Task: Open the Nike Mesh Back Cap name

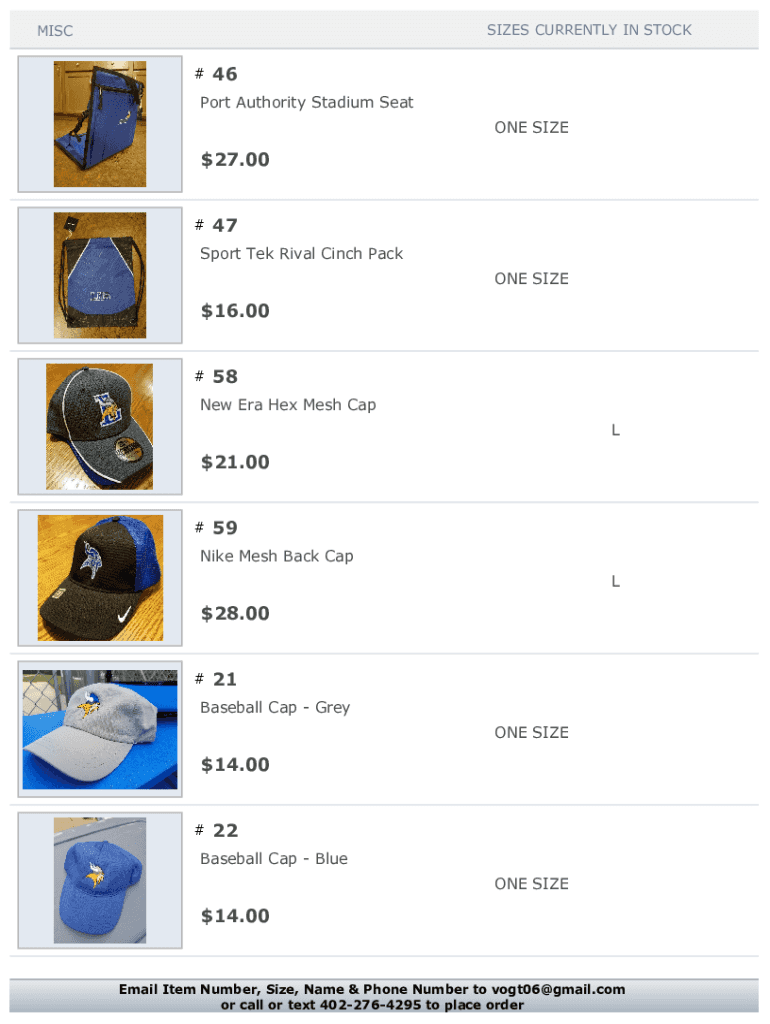Action: click(276, 556)
